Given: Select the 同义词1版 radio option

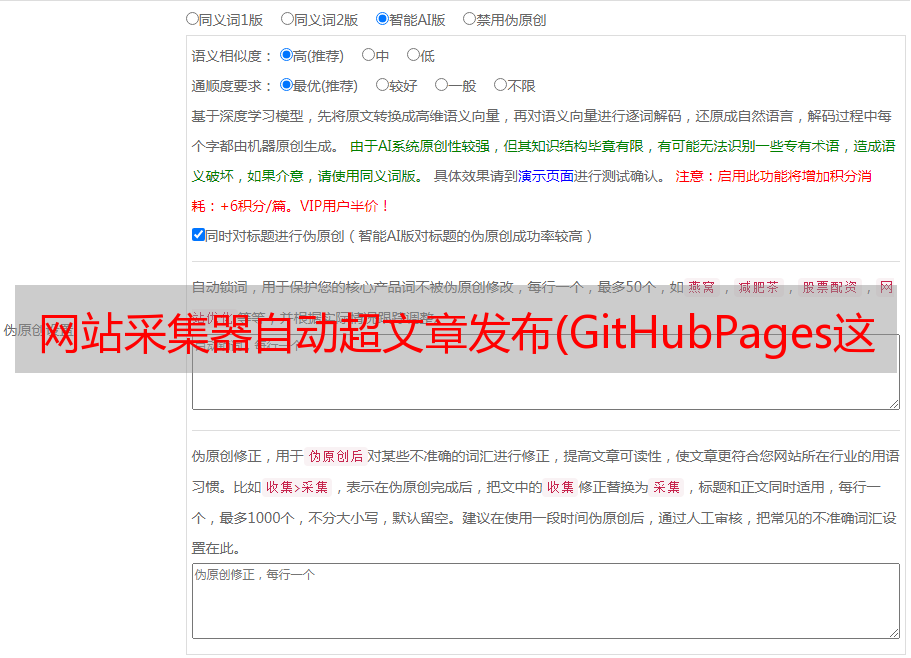Looking at the screenshot, I should click(192, 18).
